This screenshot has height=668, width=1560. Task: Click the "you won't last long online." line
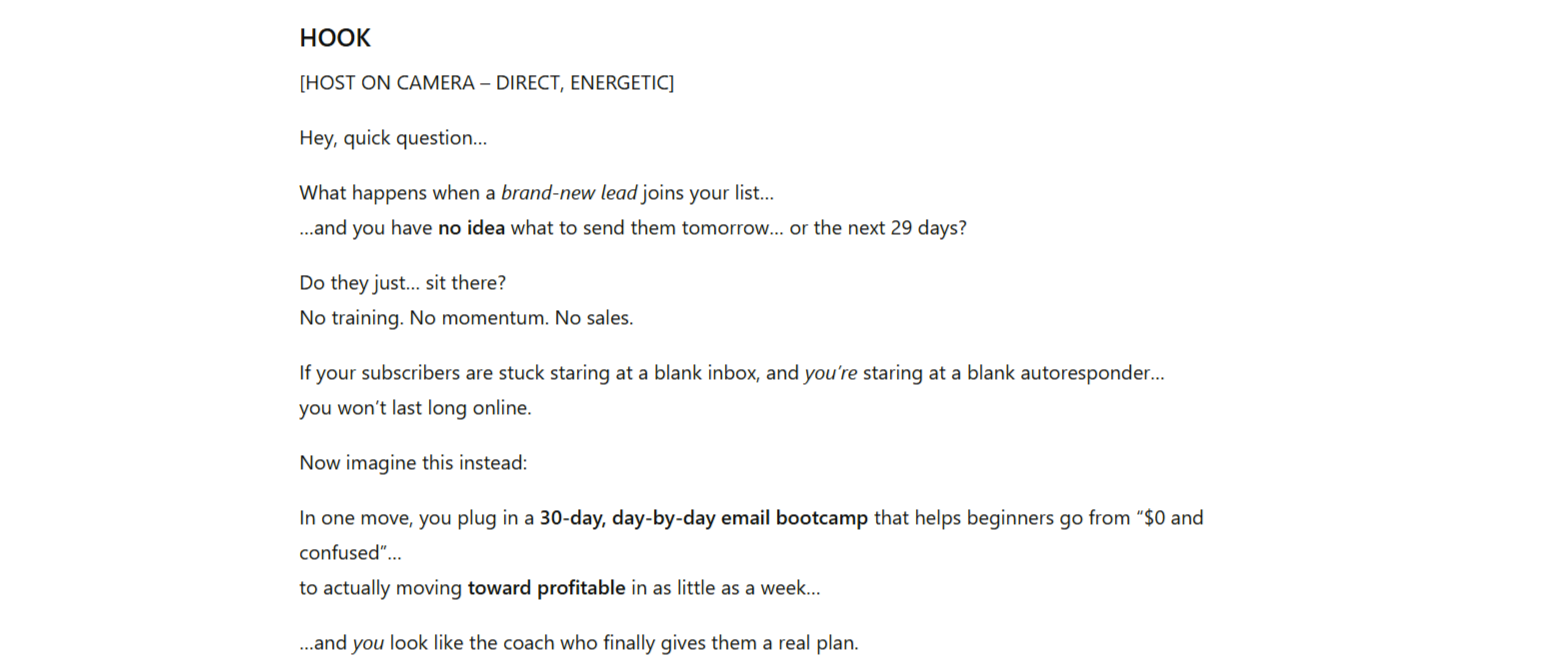(x=415, y=408)
